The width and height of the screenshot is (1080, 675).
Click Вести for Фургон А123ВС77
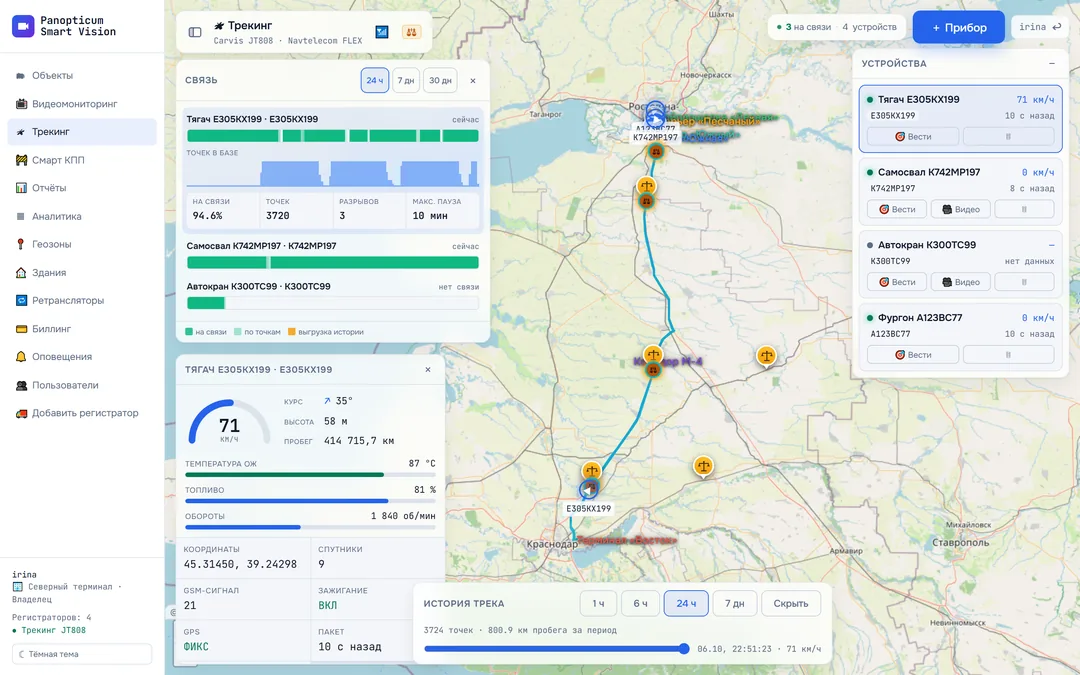tap(913, 355)
